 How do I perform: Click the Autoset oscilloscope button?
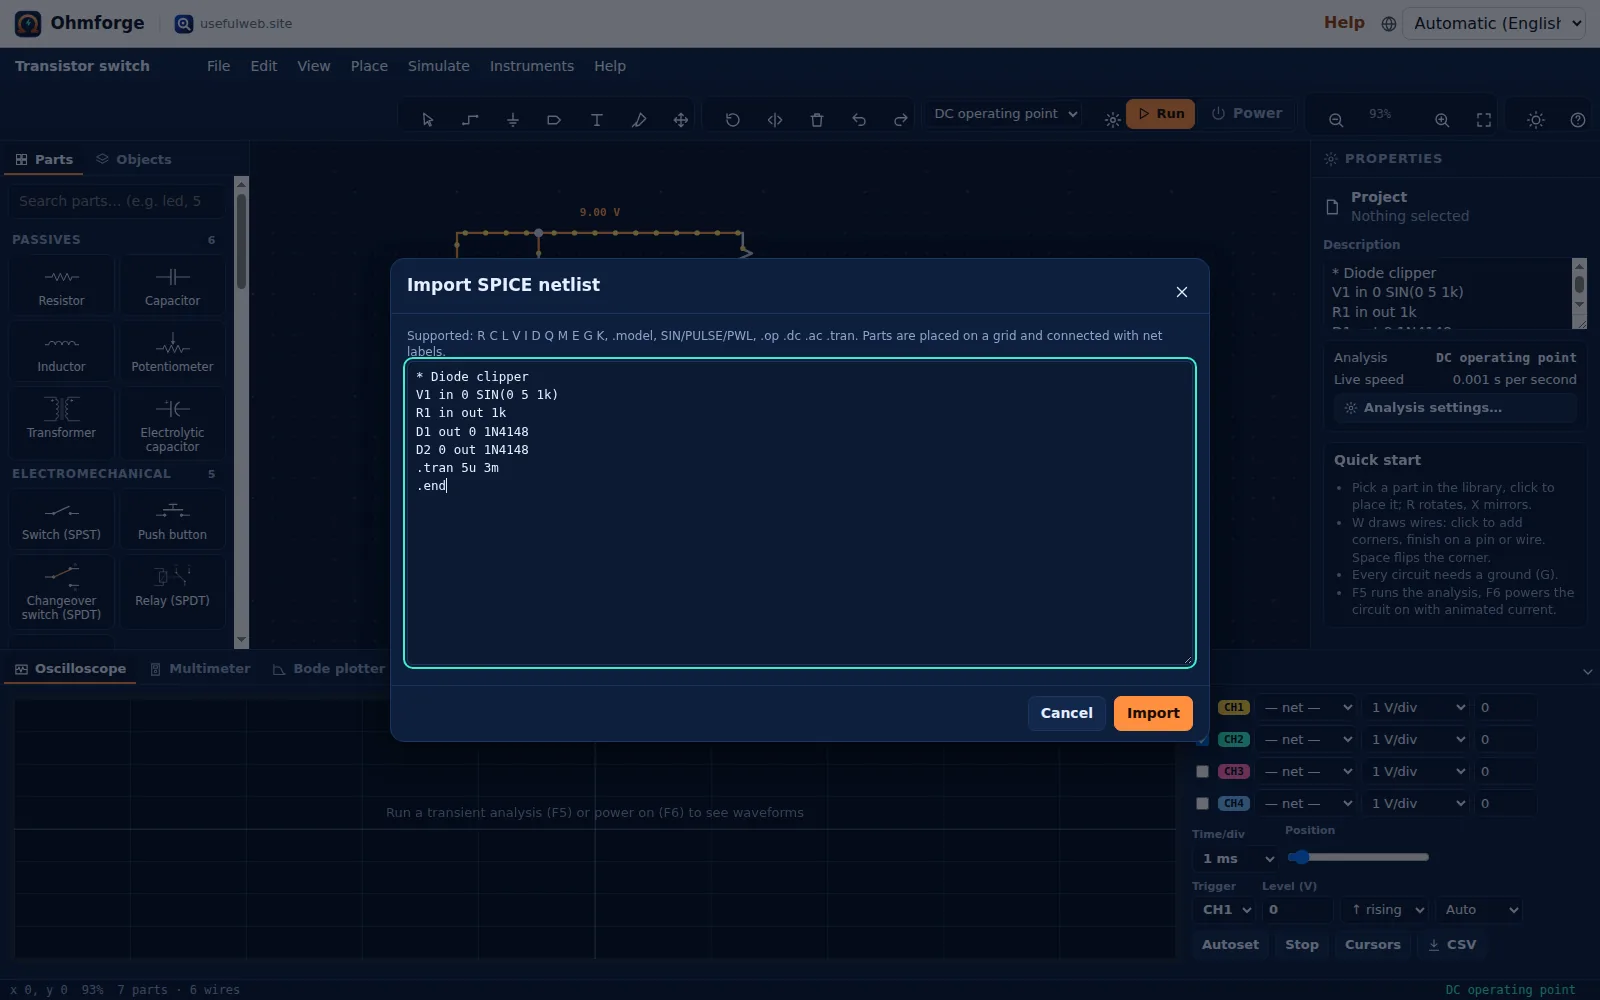tap(1230, 944)
